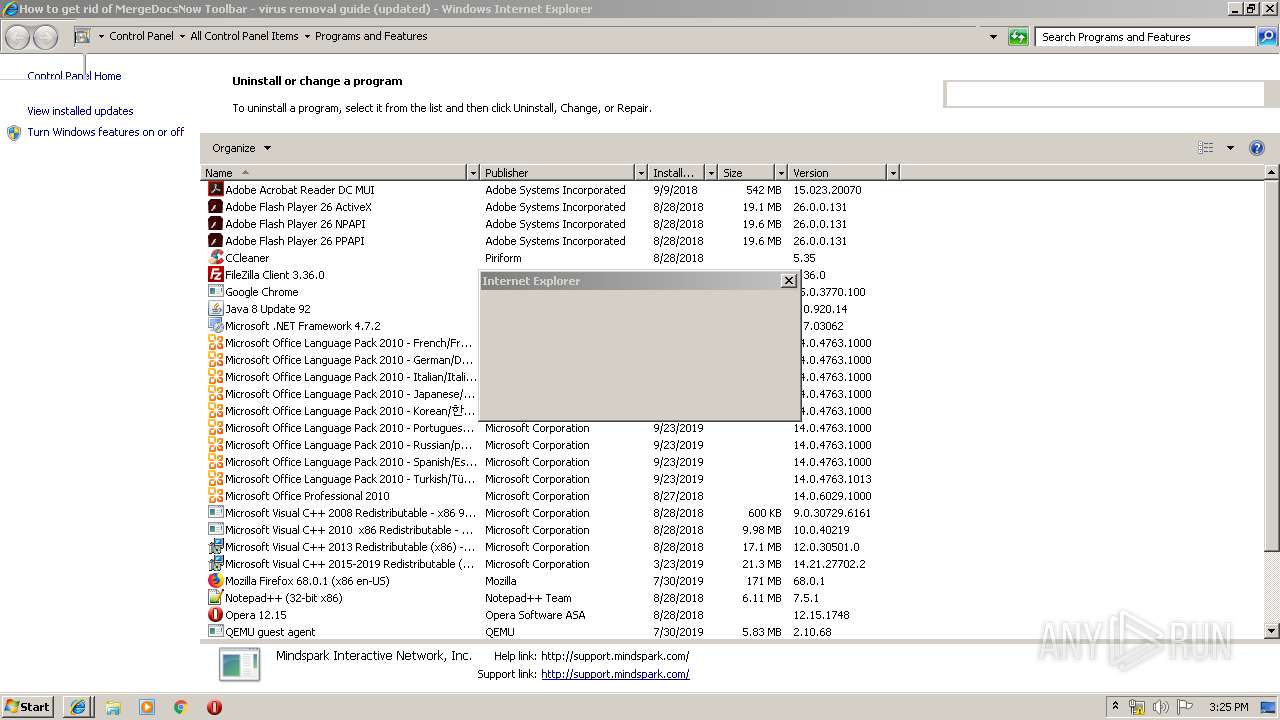1280x720 pixels.
Task: Click the All Control Panel Items breadcrumb
Action: click(x=244, y=36)
